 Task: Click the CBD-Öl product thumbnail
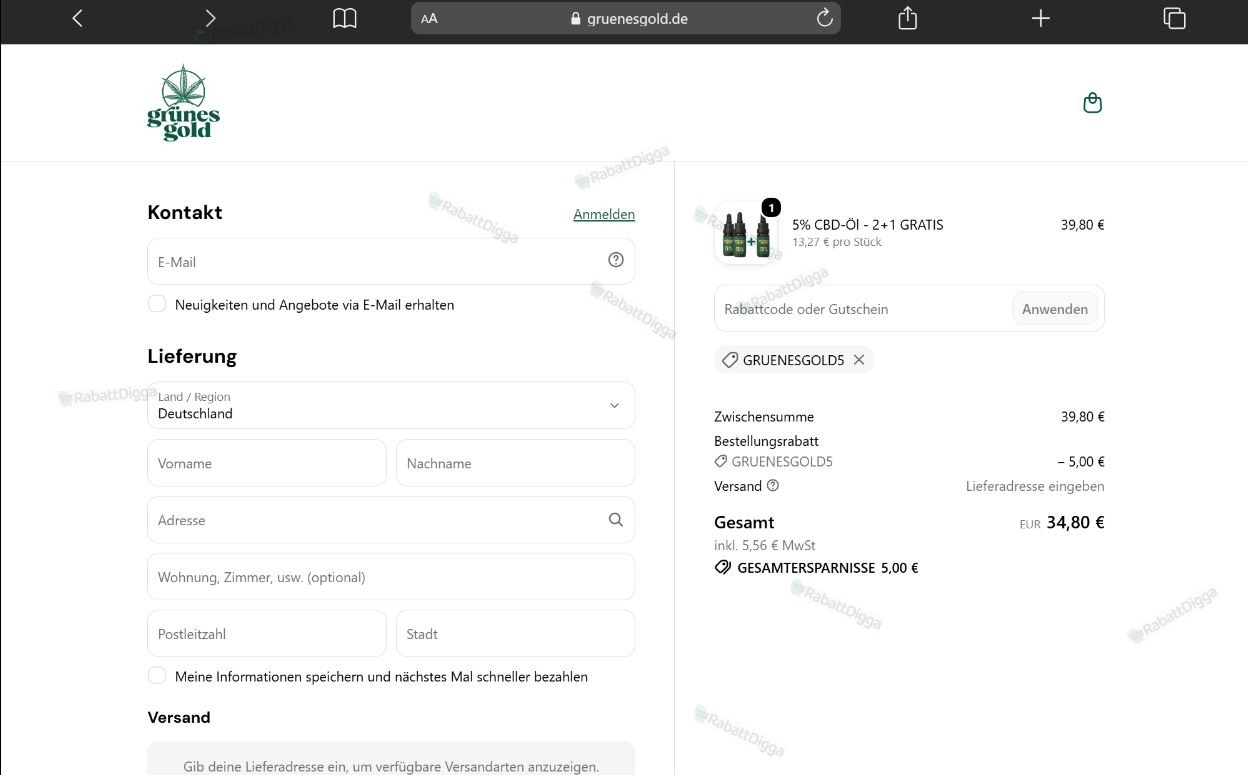(746, 233)
